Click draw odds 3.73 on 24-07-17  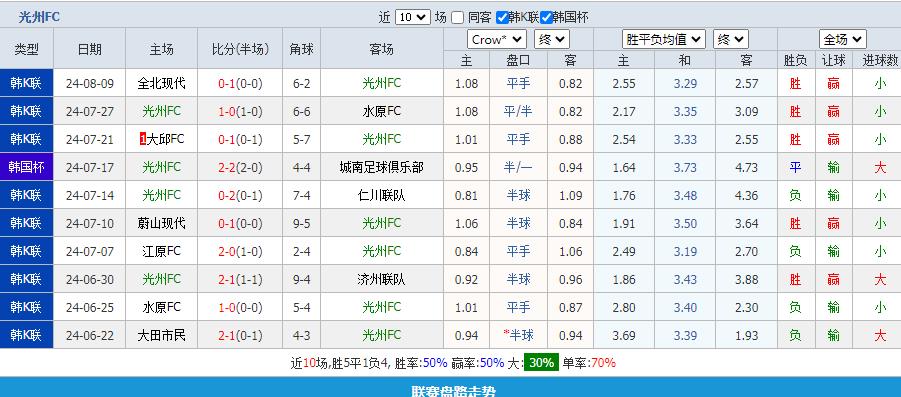pos(685,168)
